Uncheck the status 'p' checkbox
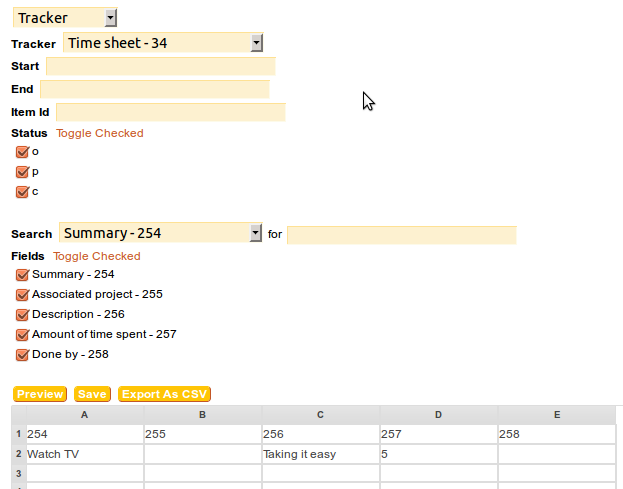 click(x=22, y=172)
